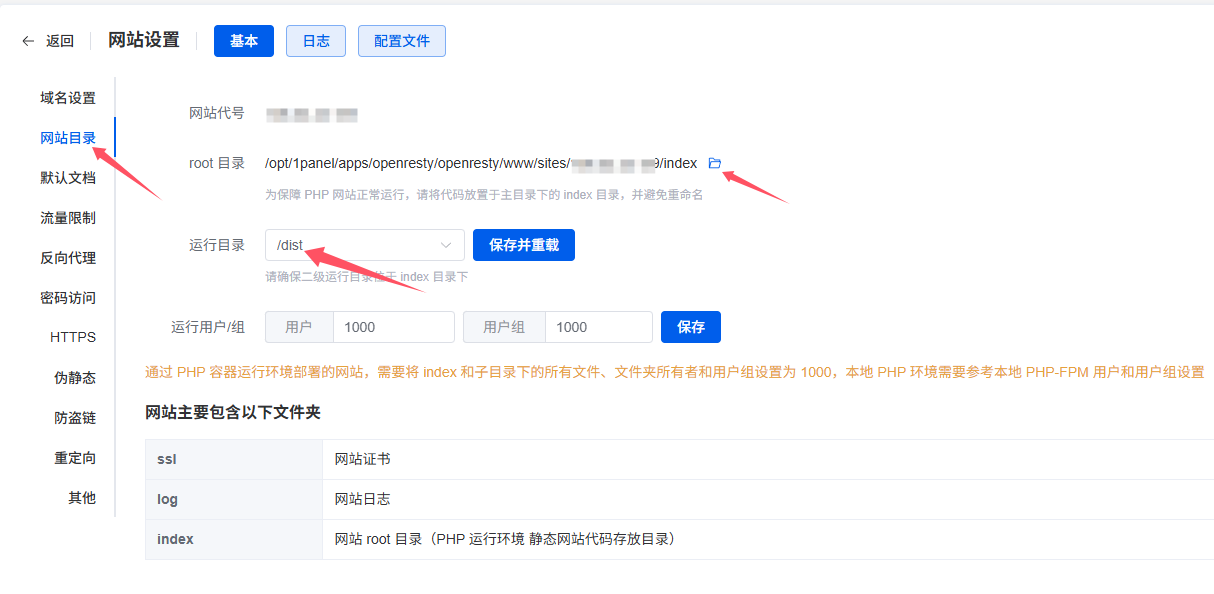The image size is (1214, 594).
Task: Go to 防盗链 section
Action: 75,418
